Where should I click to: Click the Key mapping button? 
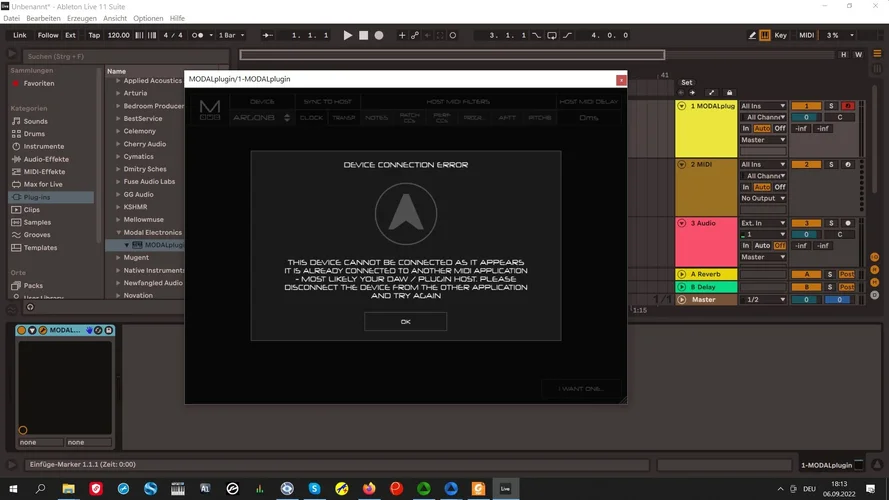[781, 35]
